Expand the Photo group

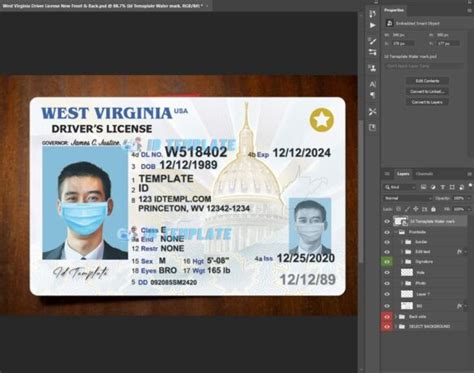402,283
